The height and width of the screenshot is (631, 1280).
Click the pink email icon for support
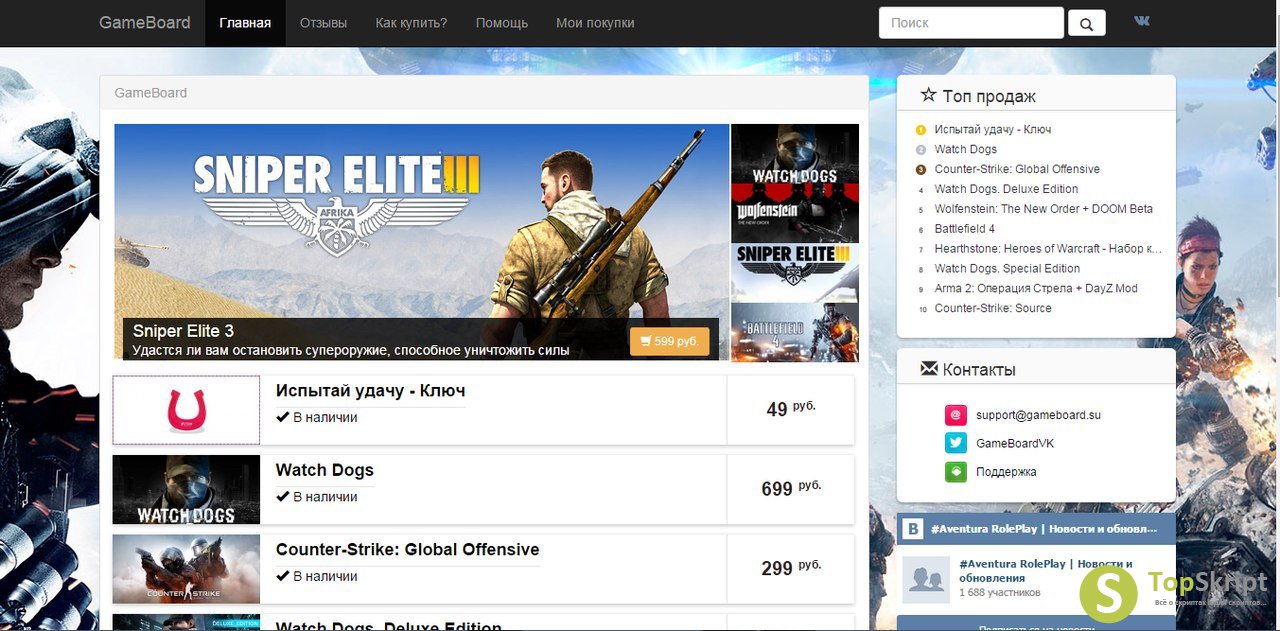956,415
